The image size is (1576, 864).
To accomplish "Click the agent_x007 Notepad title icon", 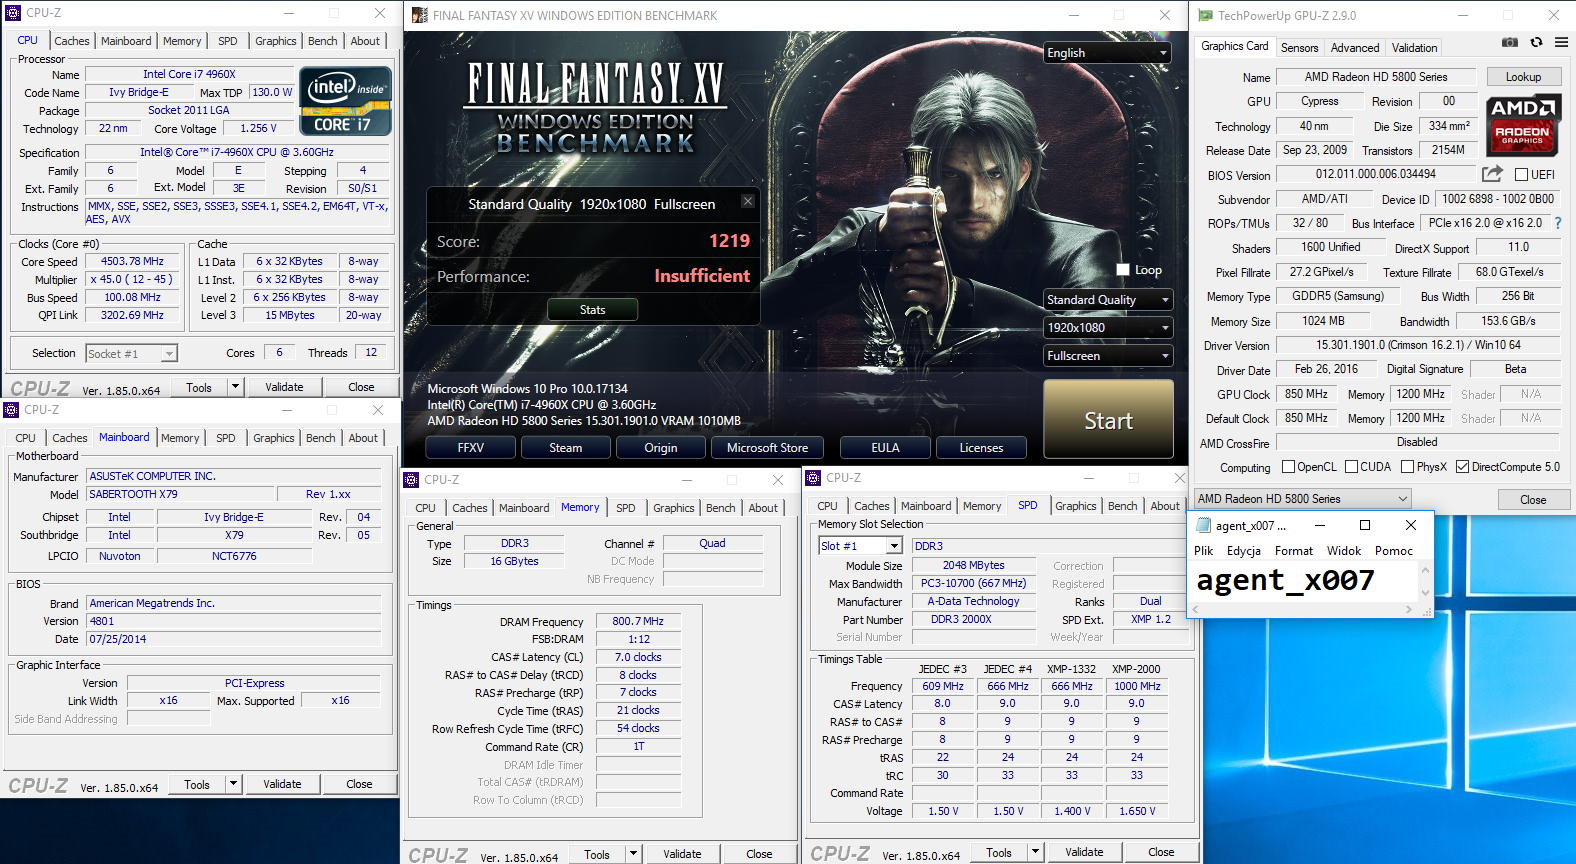I will click(x=1203, y=525).
